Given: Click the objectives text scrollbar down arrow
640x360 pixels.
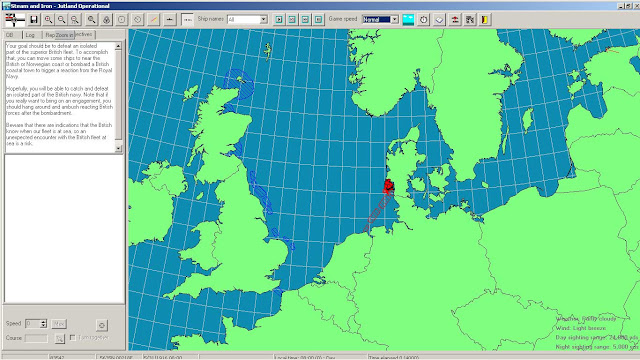Looking at the screenshot, I should [x=118, y=149].
